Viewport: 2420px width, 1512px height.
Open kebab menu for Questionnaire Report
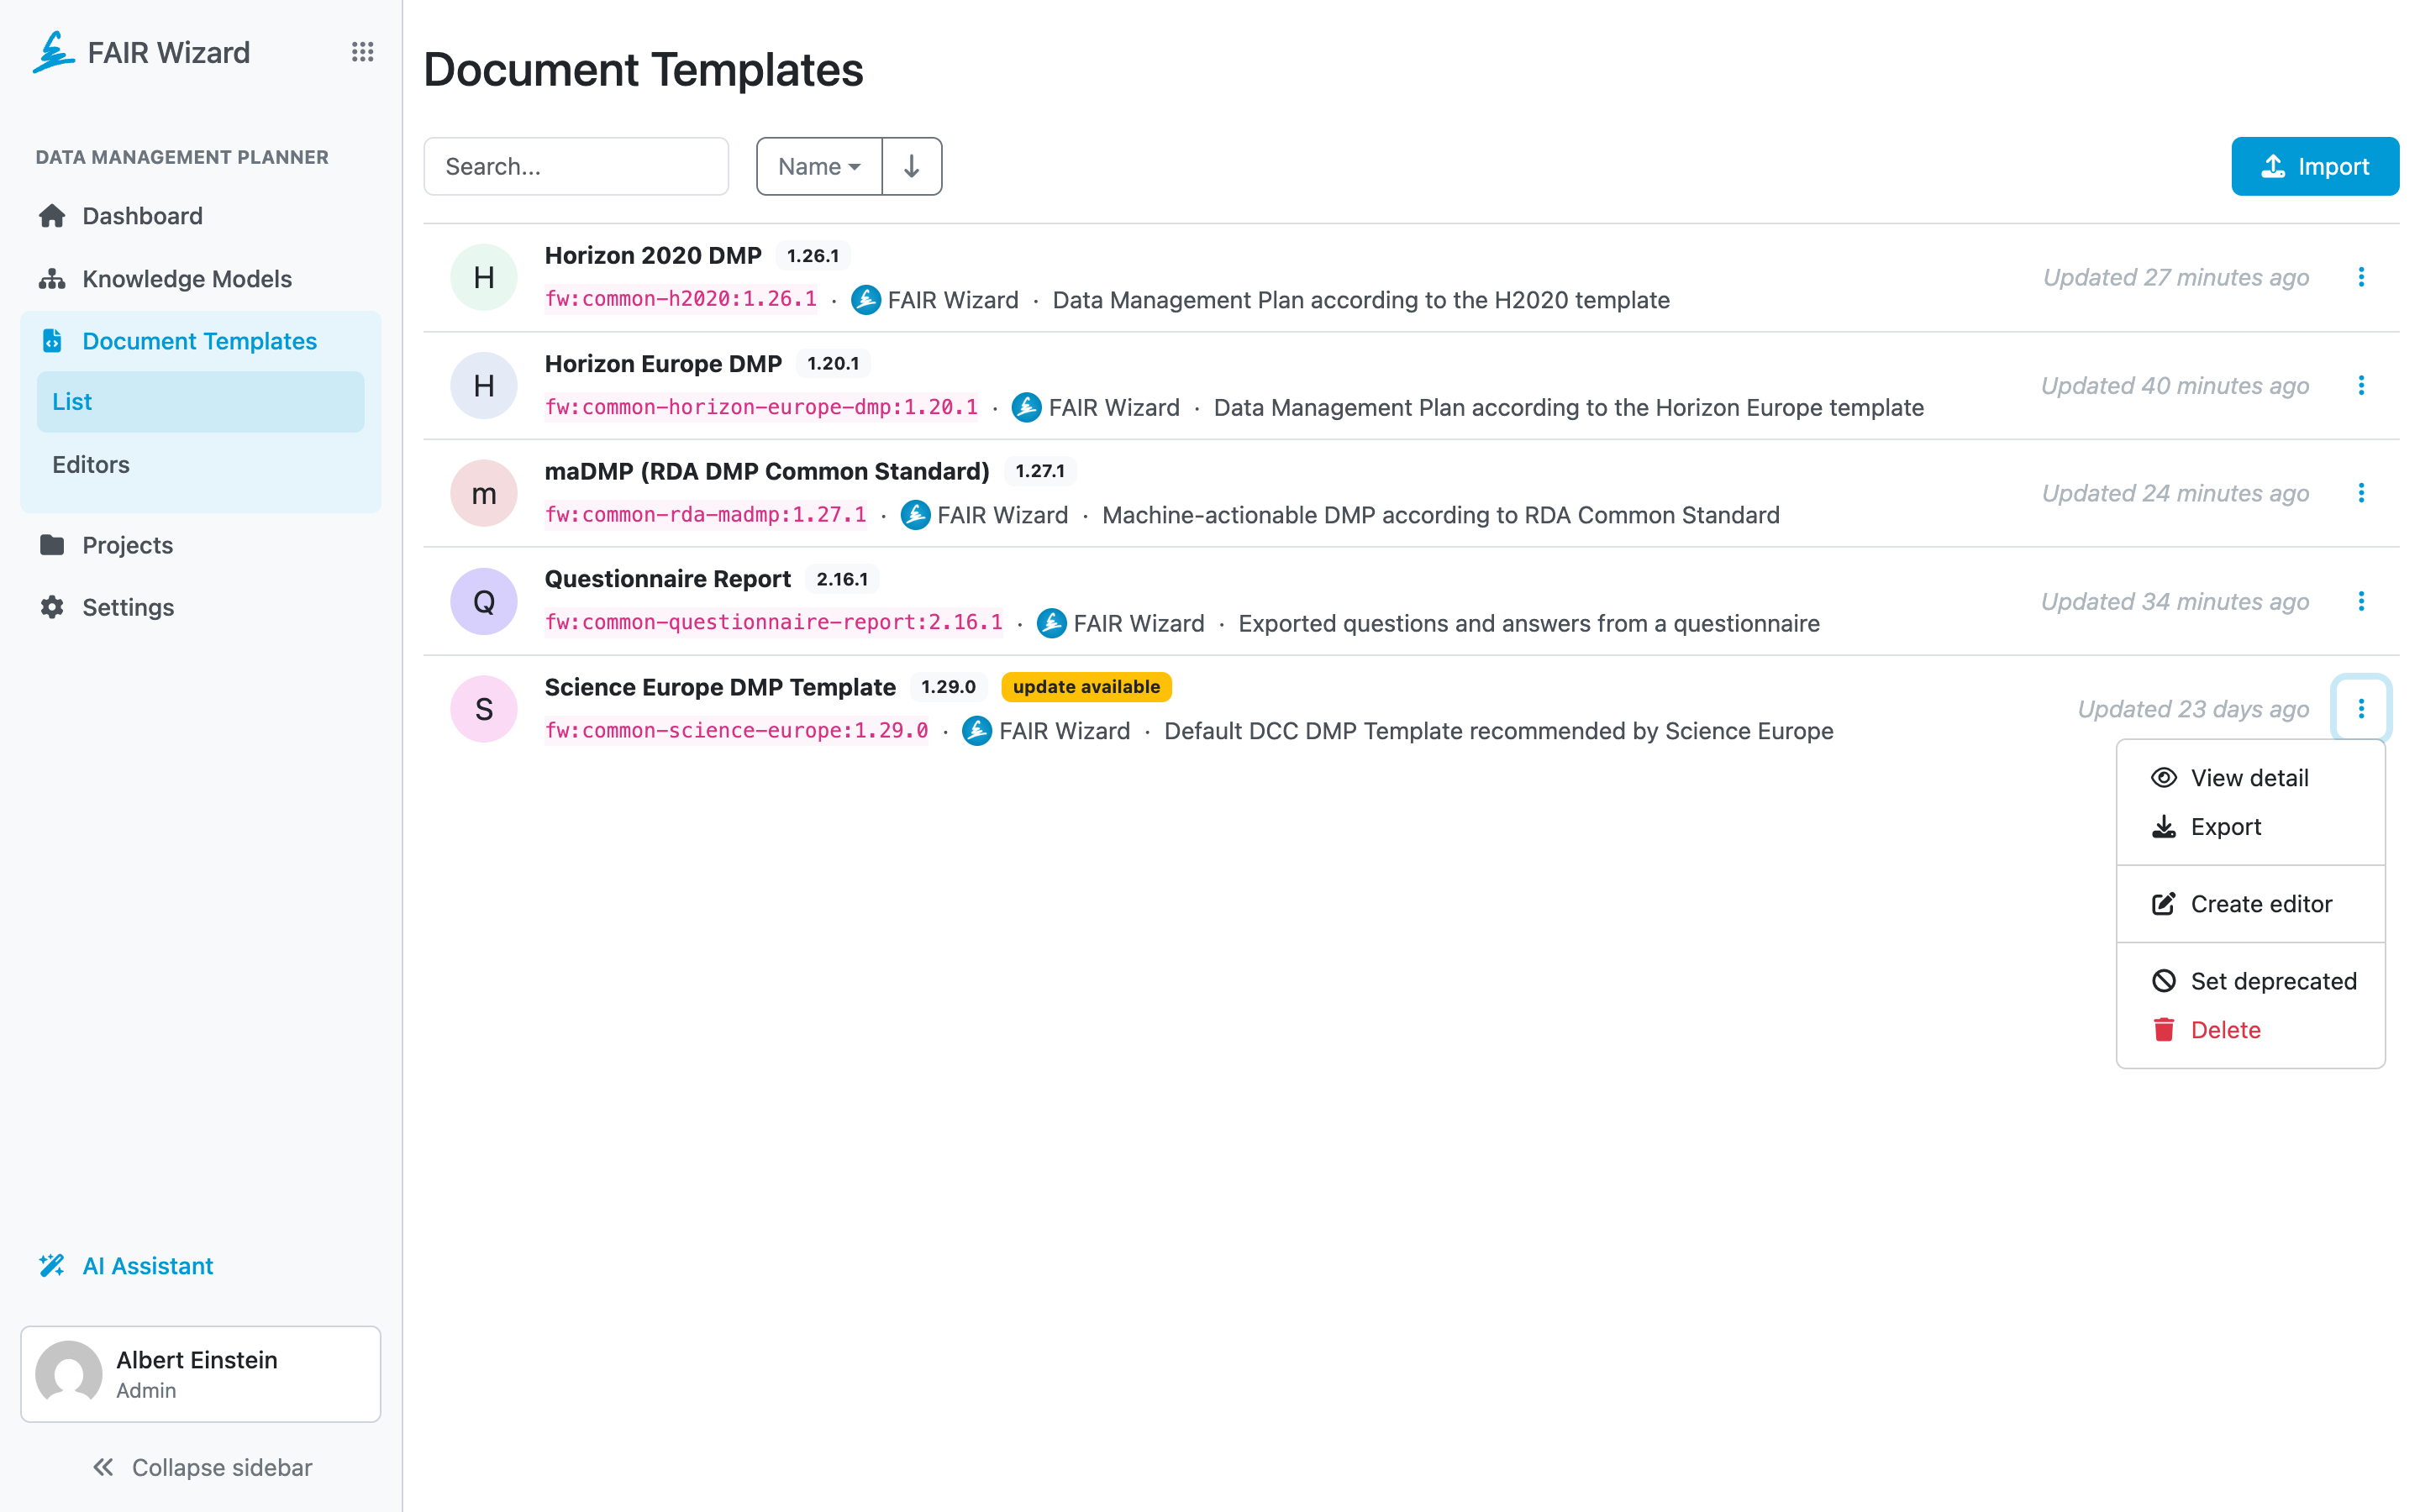click(2360, 601)
